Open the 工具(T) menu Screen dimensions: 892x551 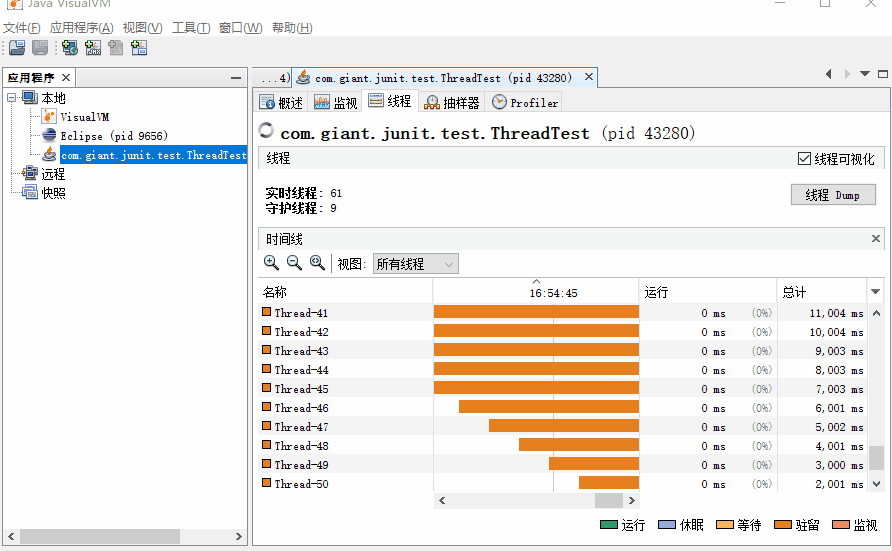pyautogui.click(x=191, y=28)
